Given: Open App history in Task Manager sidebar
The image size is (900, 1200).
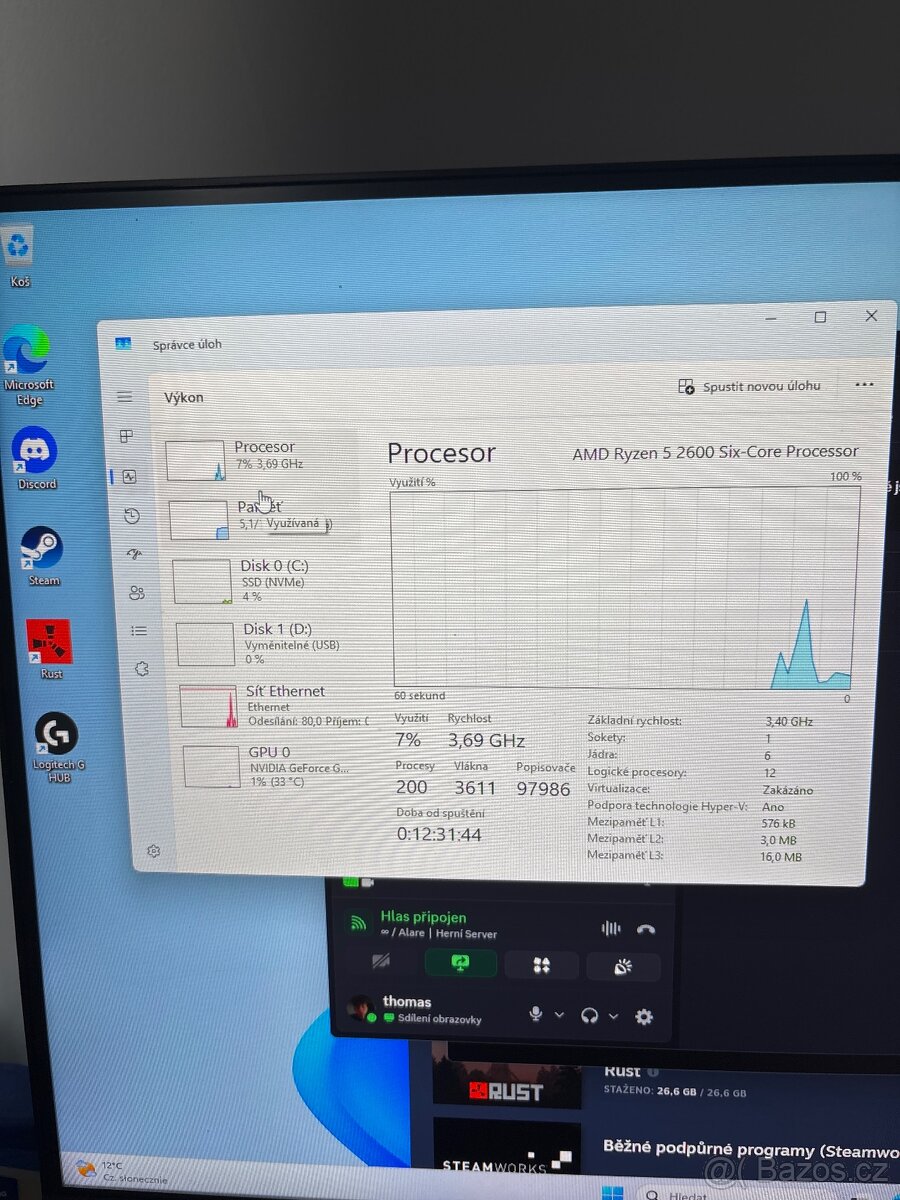Looking at the screenshot, I should tap(132, 516).
